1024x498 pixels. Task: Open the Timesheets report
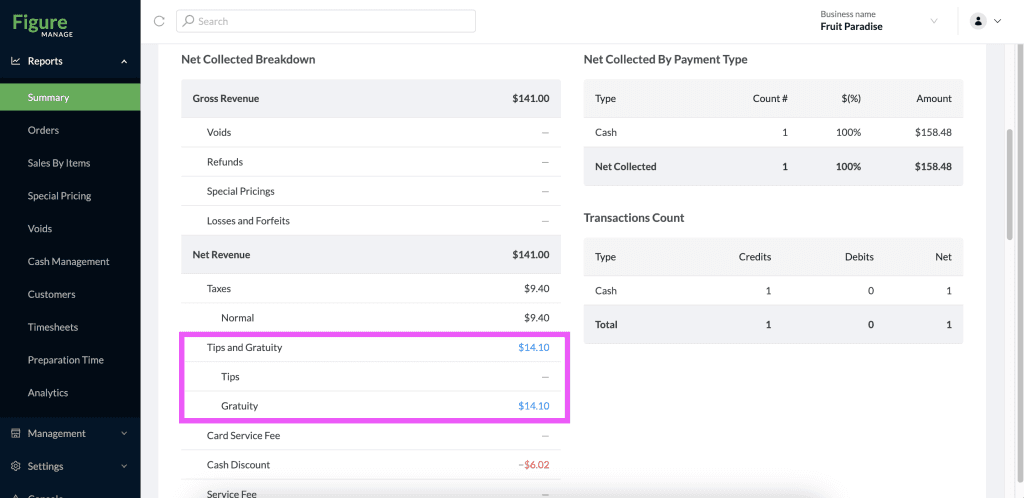tap(53, 327)
